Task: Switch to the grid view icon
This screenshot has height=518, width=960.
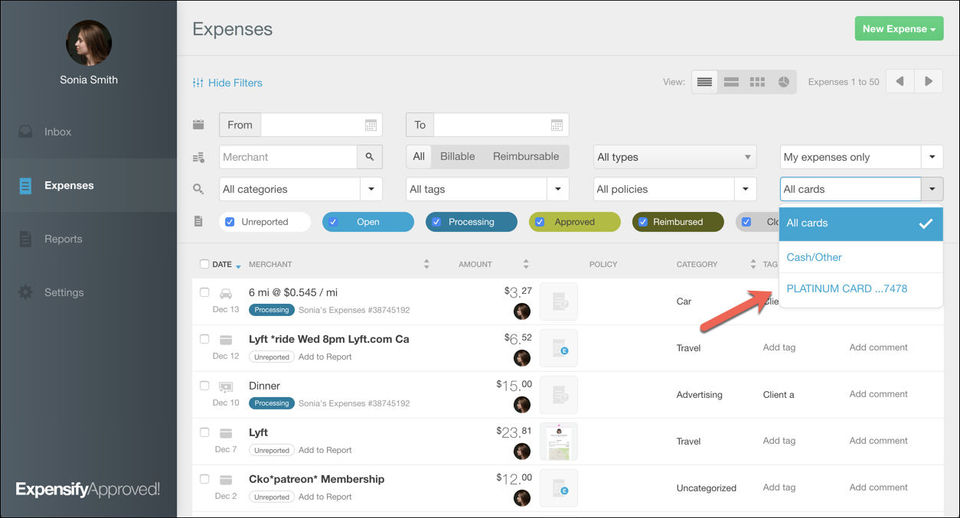Action: (x=757, y=82)
